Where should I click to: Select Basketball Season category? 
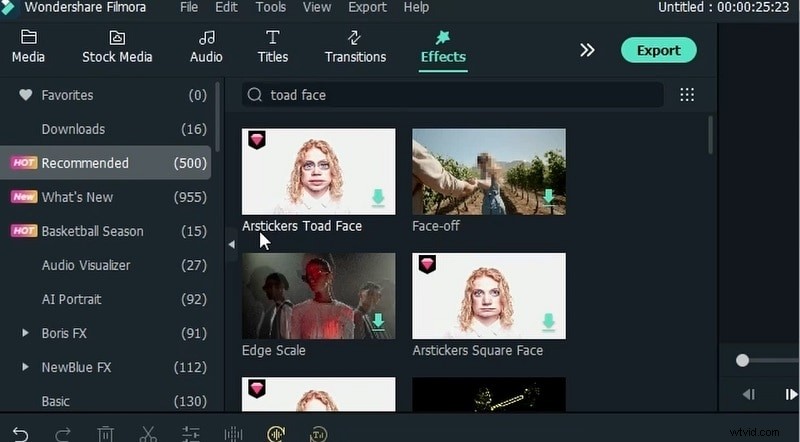point(106,231)
